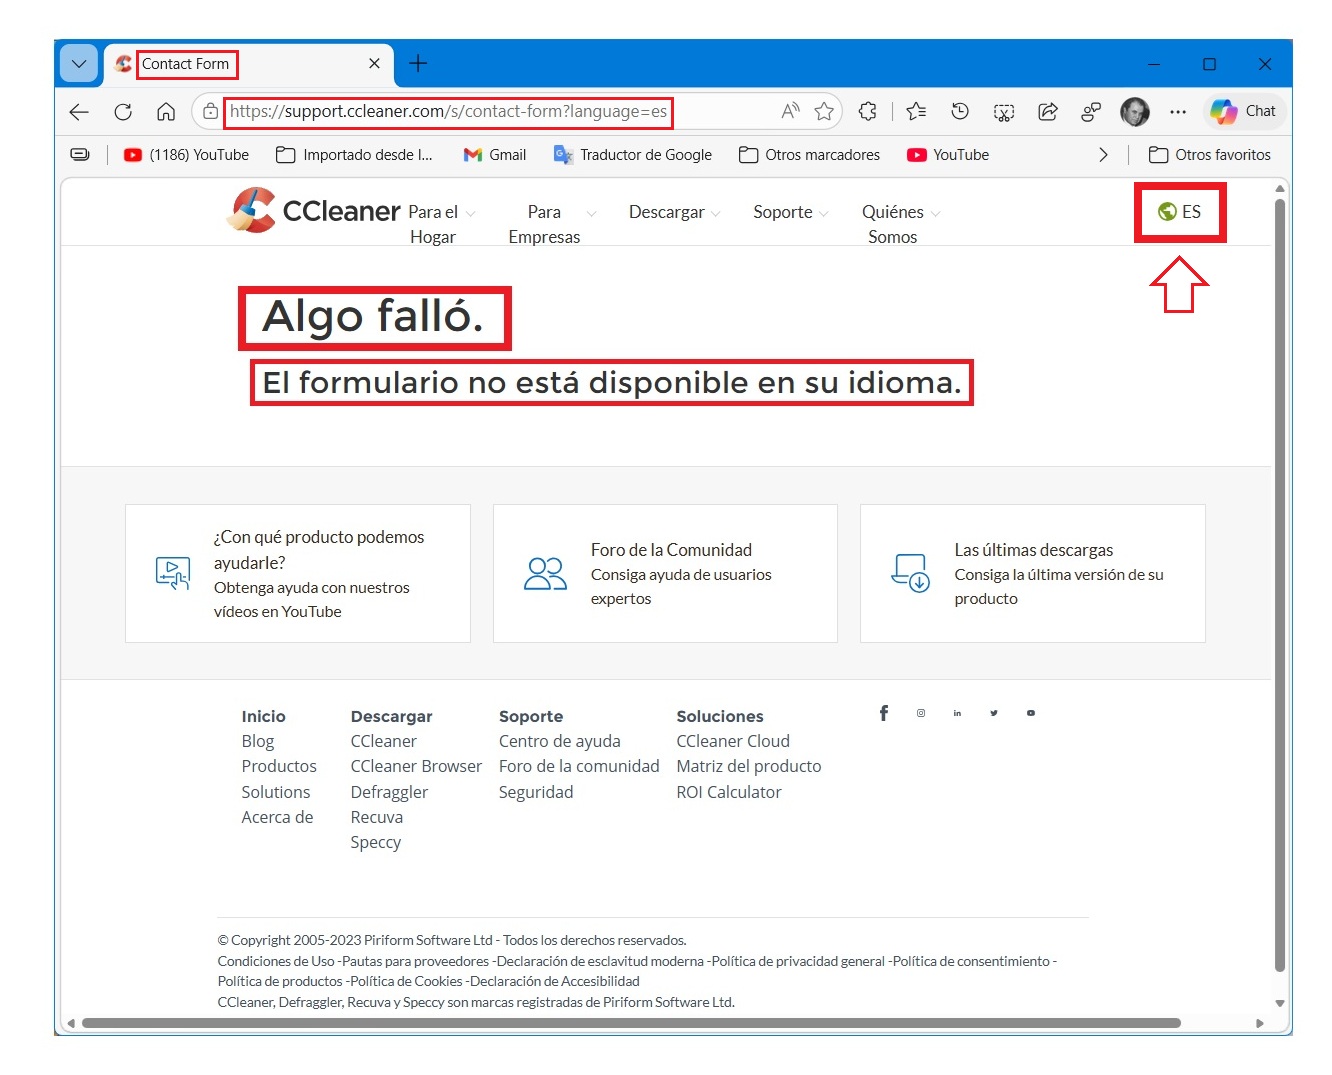Click the star to favorite this page
This screenshot has width=1332, height=1075.
[824, 112]
